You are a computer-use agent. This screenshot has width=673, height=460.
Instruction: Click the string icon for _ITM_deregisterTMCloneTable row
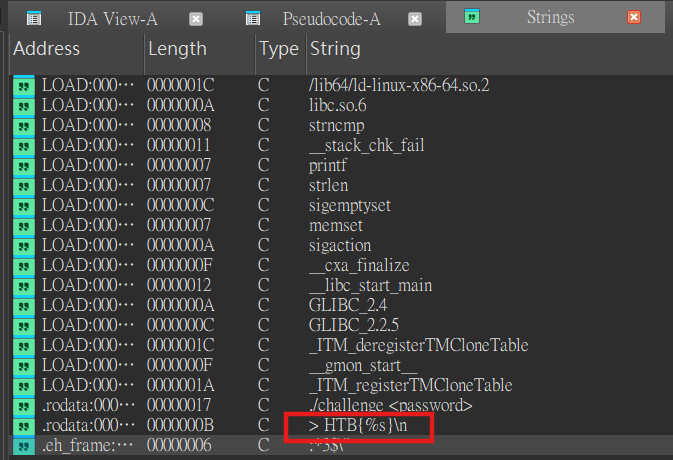(x=24, y=345)
